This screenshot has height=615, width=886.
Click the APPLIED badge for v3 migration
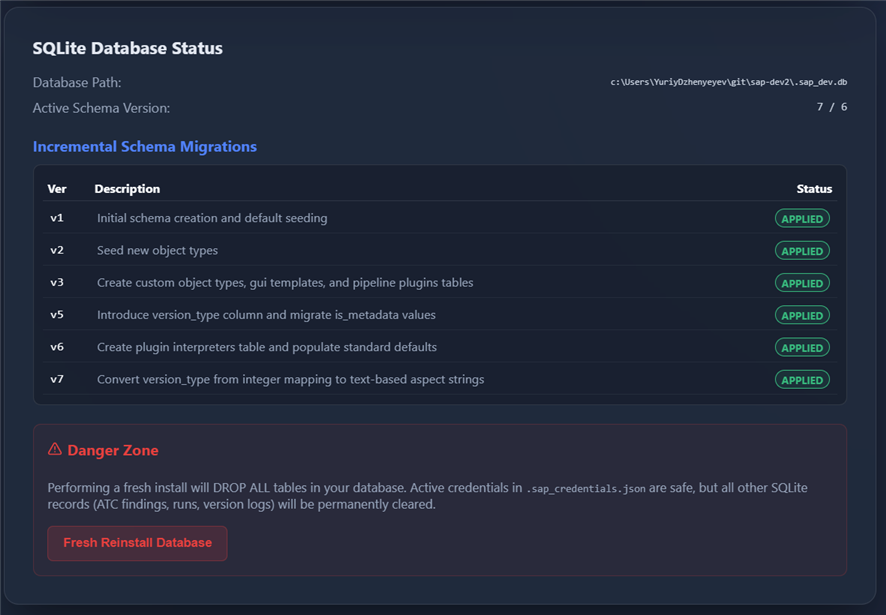point(802,283)
